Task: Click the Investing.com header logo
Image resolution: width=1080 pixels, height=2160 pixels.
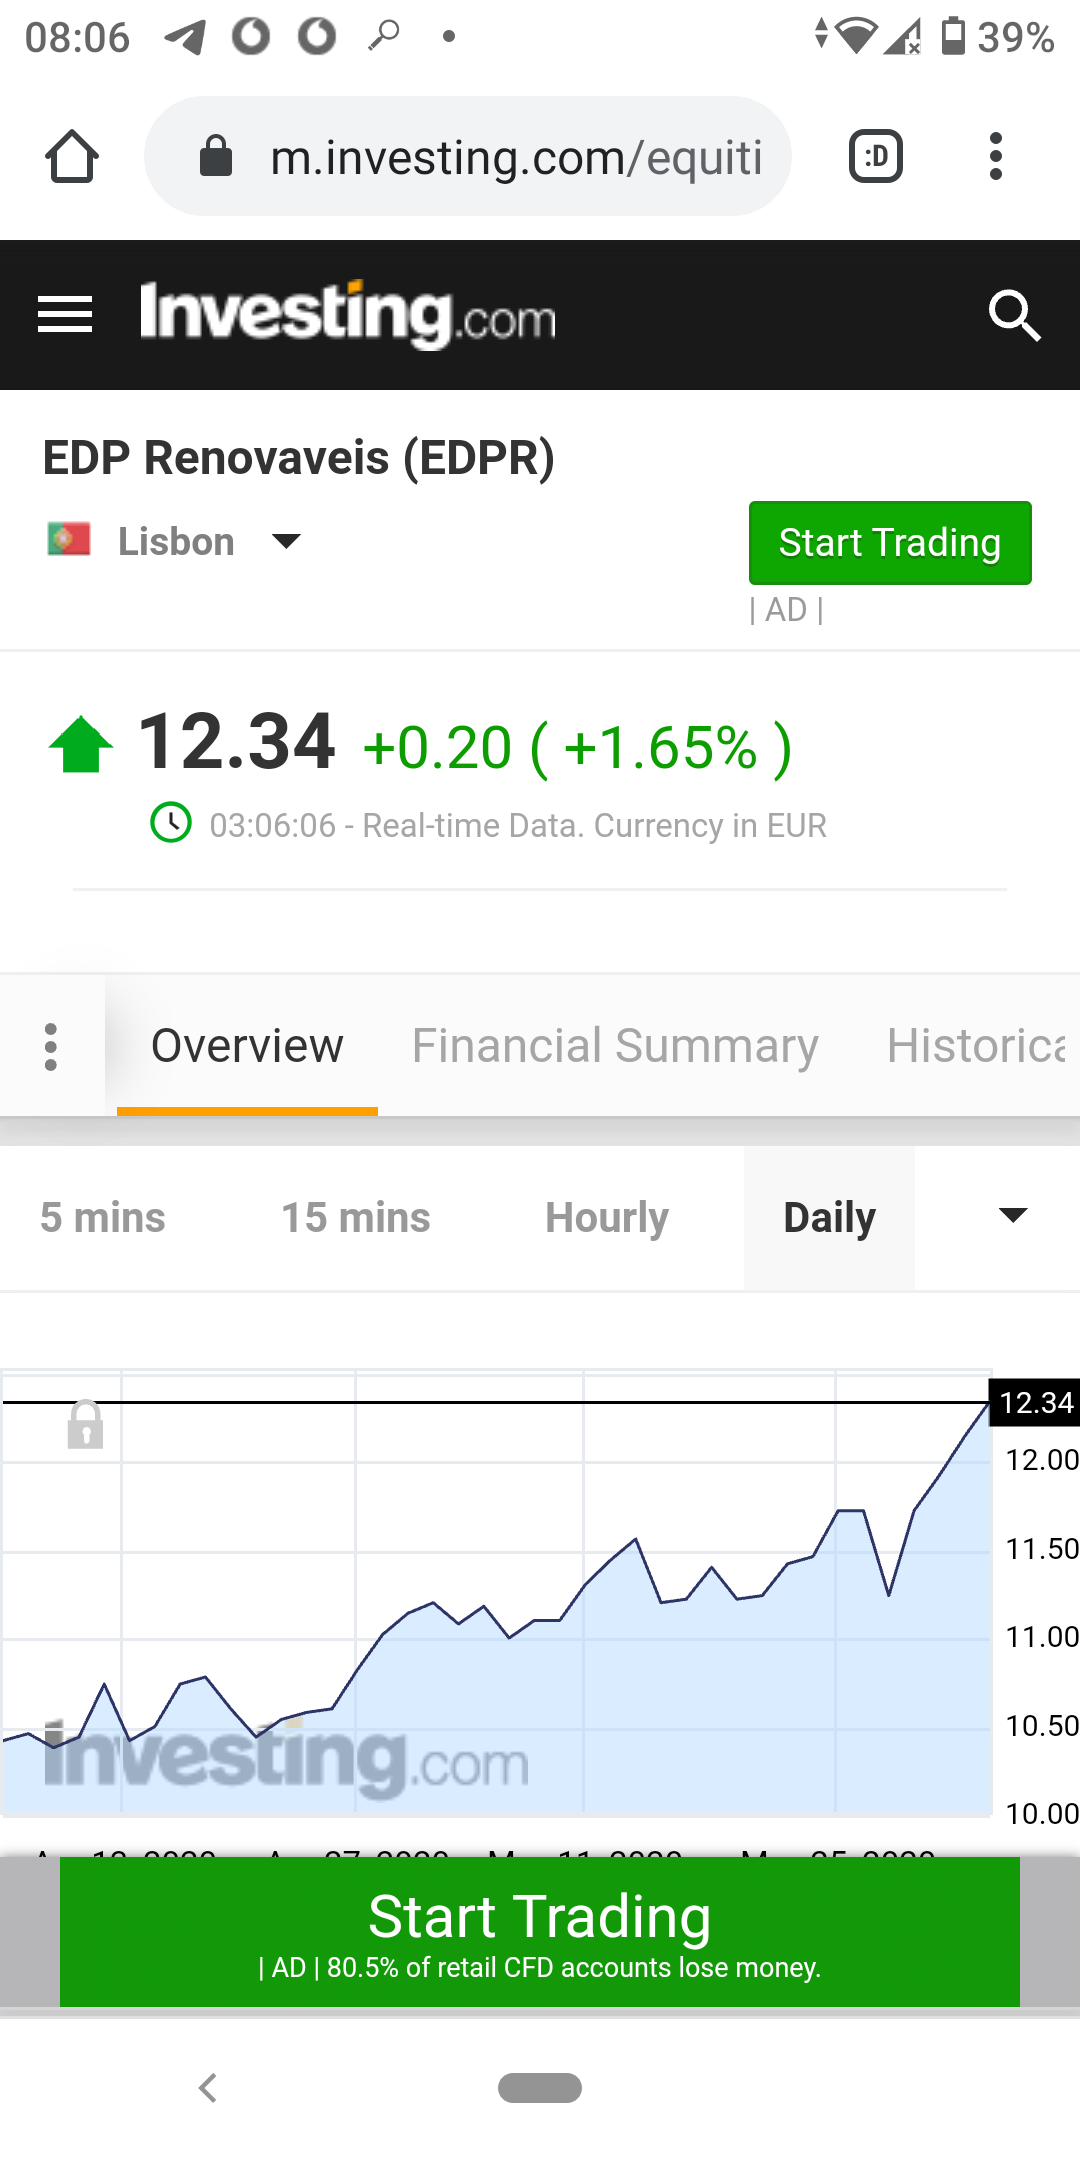Action: coord(347,315)
